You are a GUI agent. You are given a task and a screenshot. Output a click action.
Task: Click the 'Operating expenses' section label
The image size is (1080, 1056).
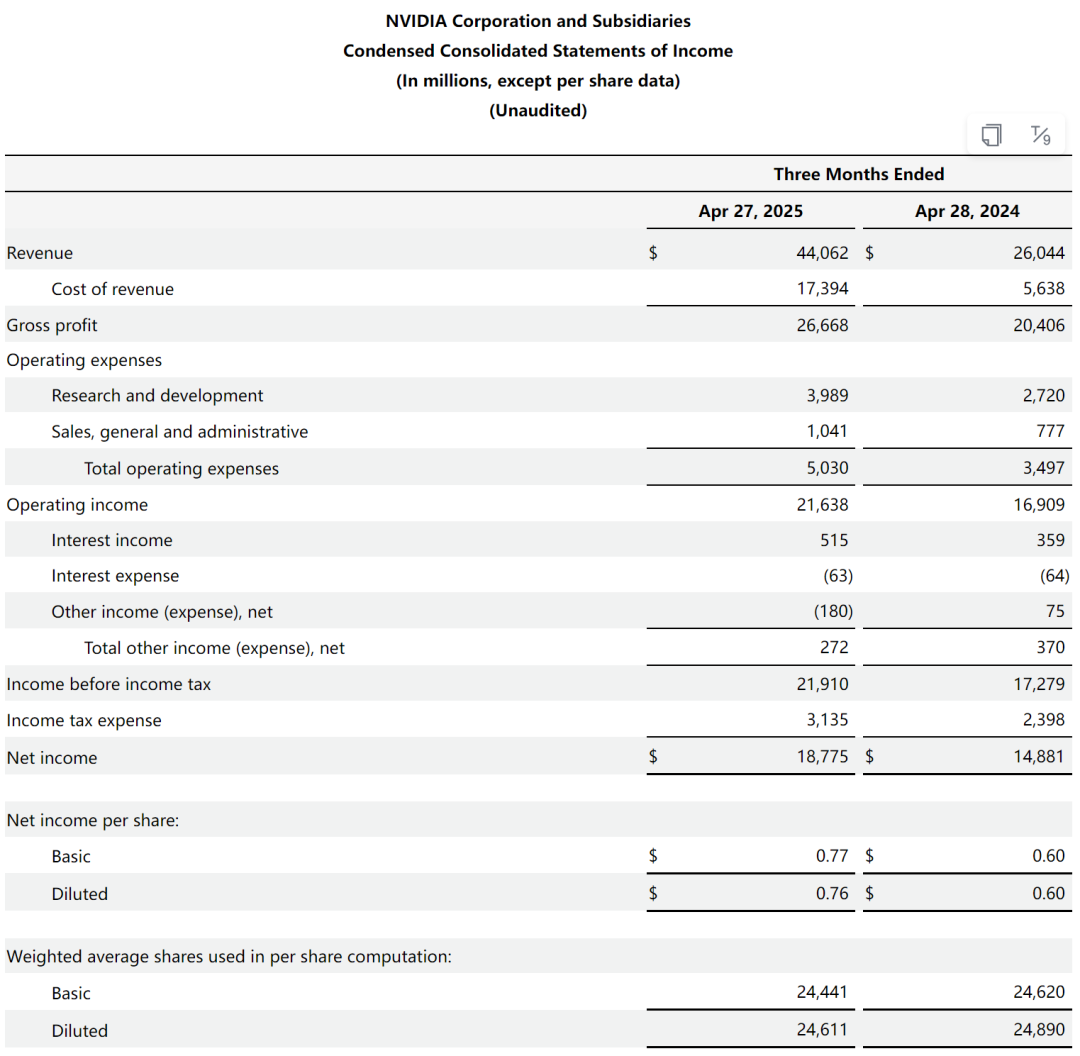tap(84, 360)
